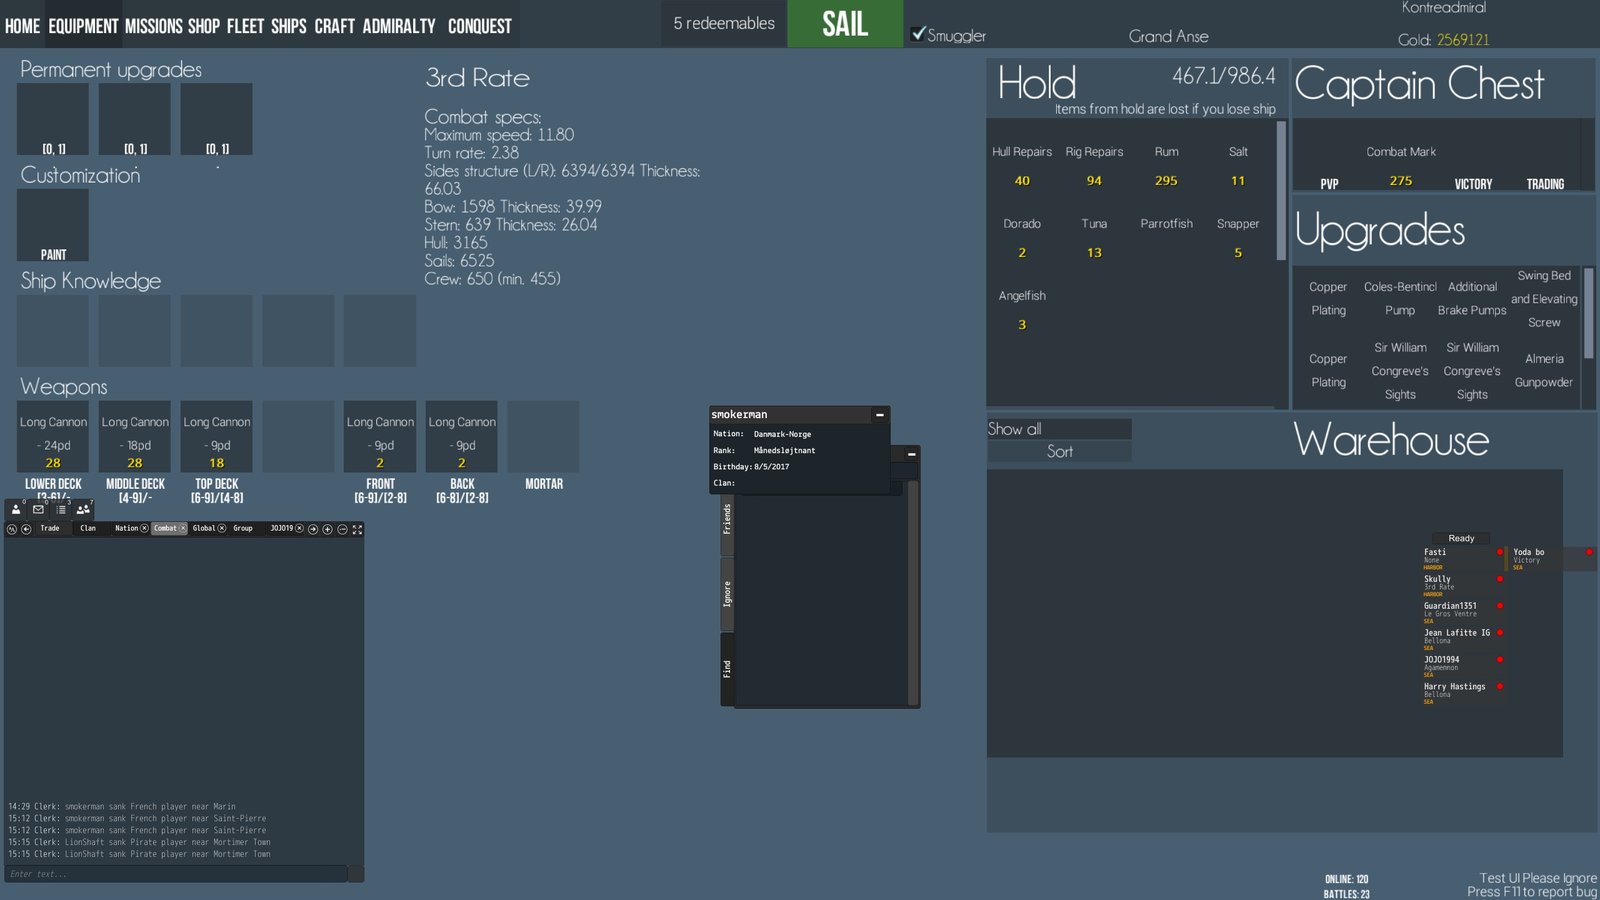
Task: Open the group members icon above chat
Action: 83,510
